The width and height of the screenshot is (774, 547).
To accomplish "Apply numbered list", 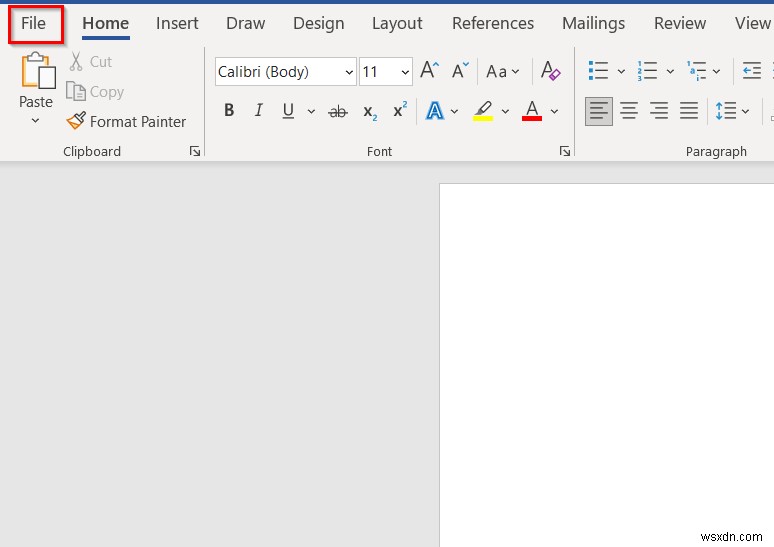I will click(x=647, y=71).
